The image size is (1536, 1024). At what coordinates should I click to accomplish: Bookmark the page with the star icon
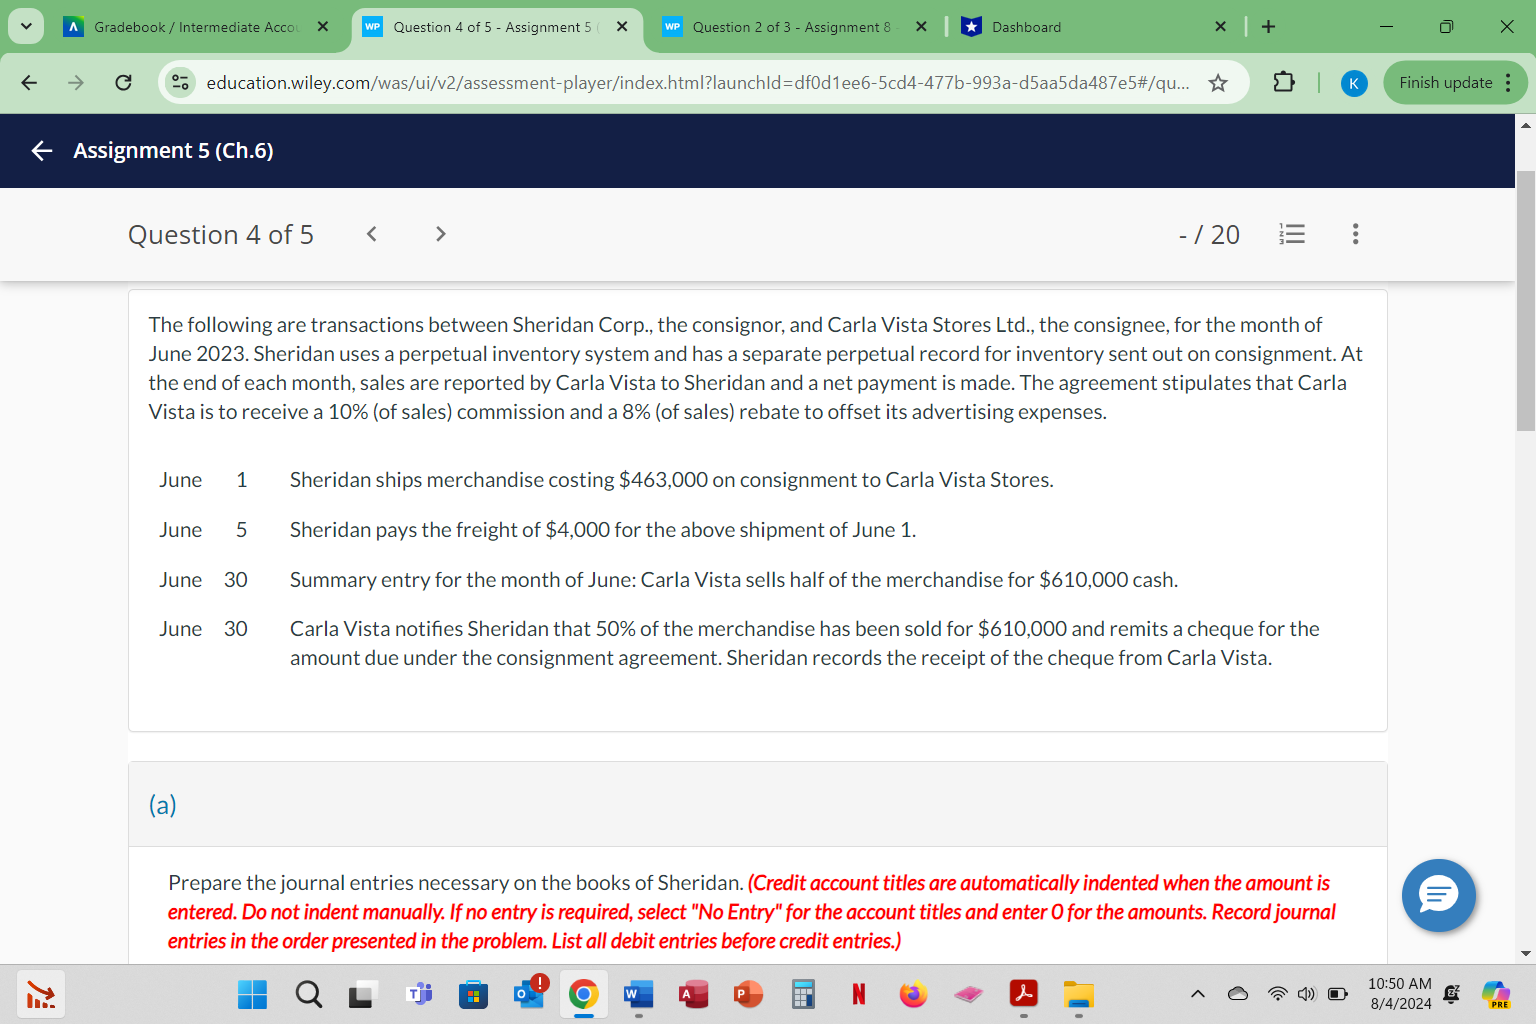coord(1218,83)
